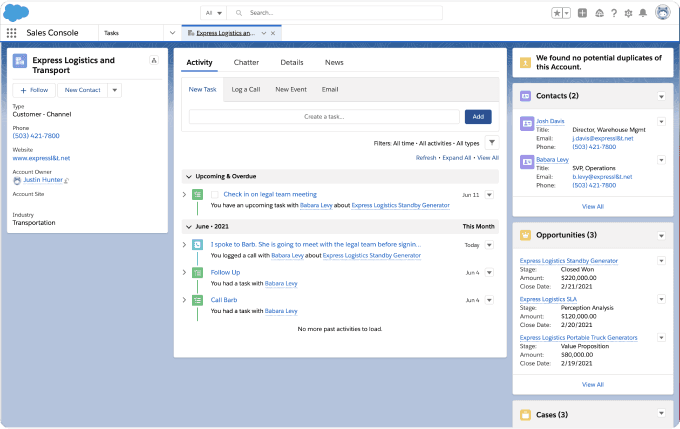Click the Express Logistics account icon

pos(20,61)
